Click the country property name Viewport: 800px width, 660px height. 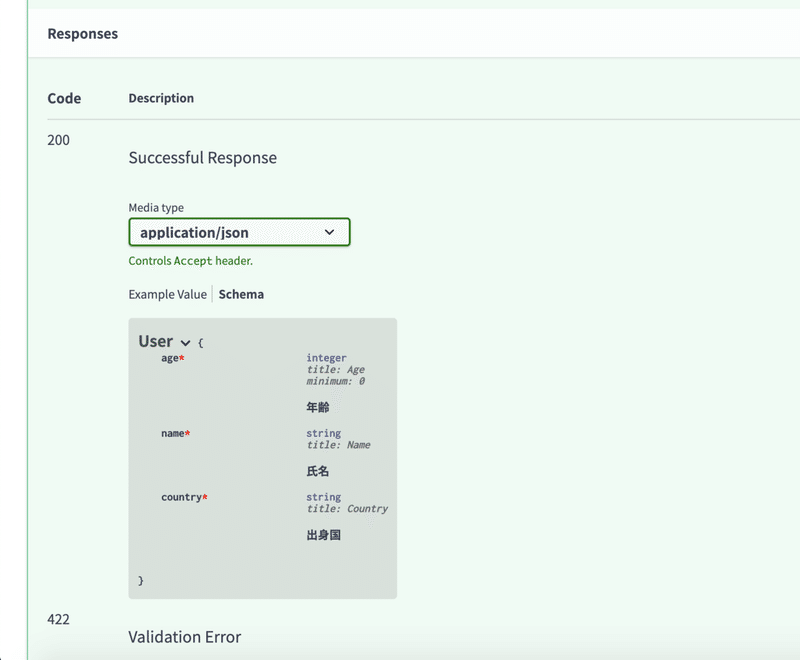point(182,497)
